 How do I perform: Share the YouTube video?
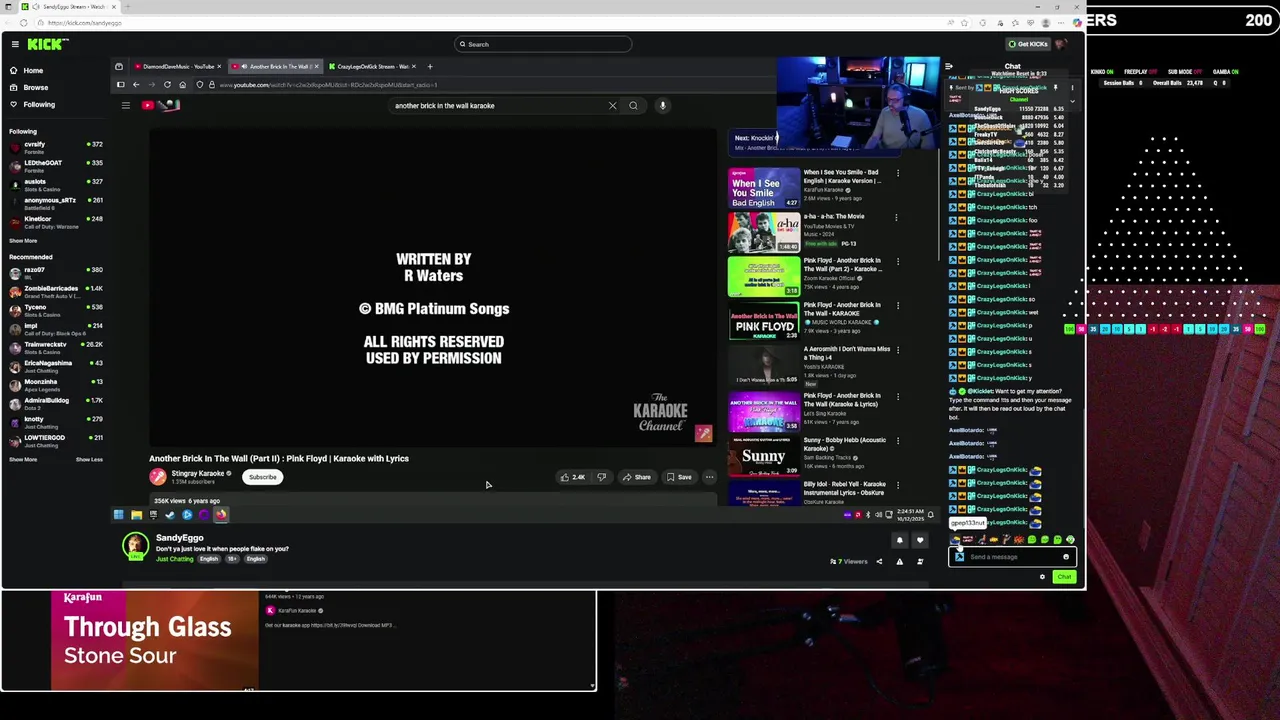(x=636, y=477)
